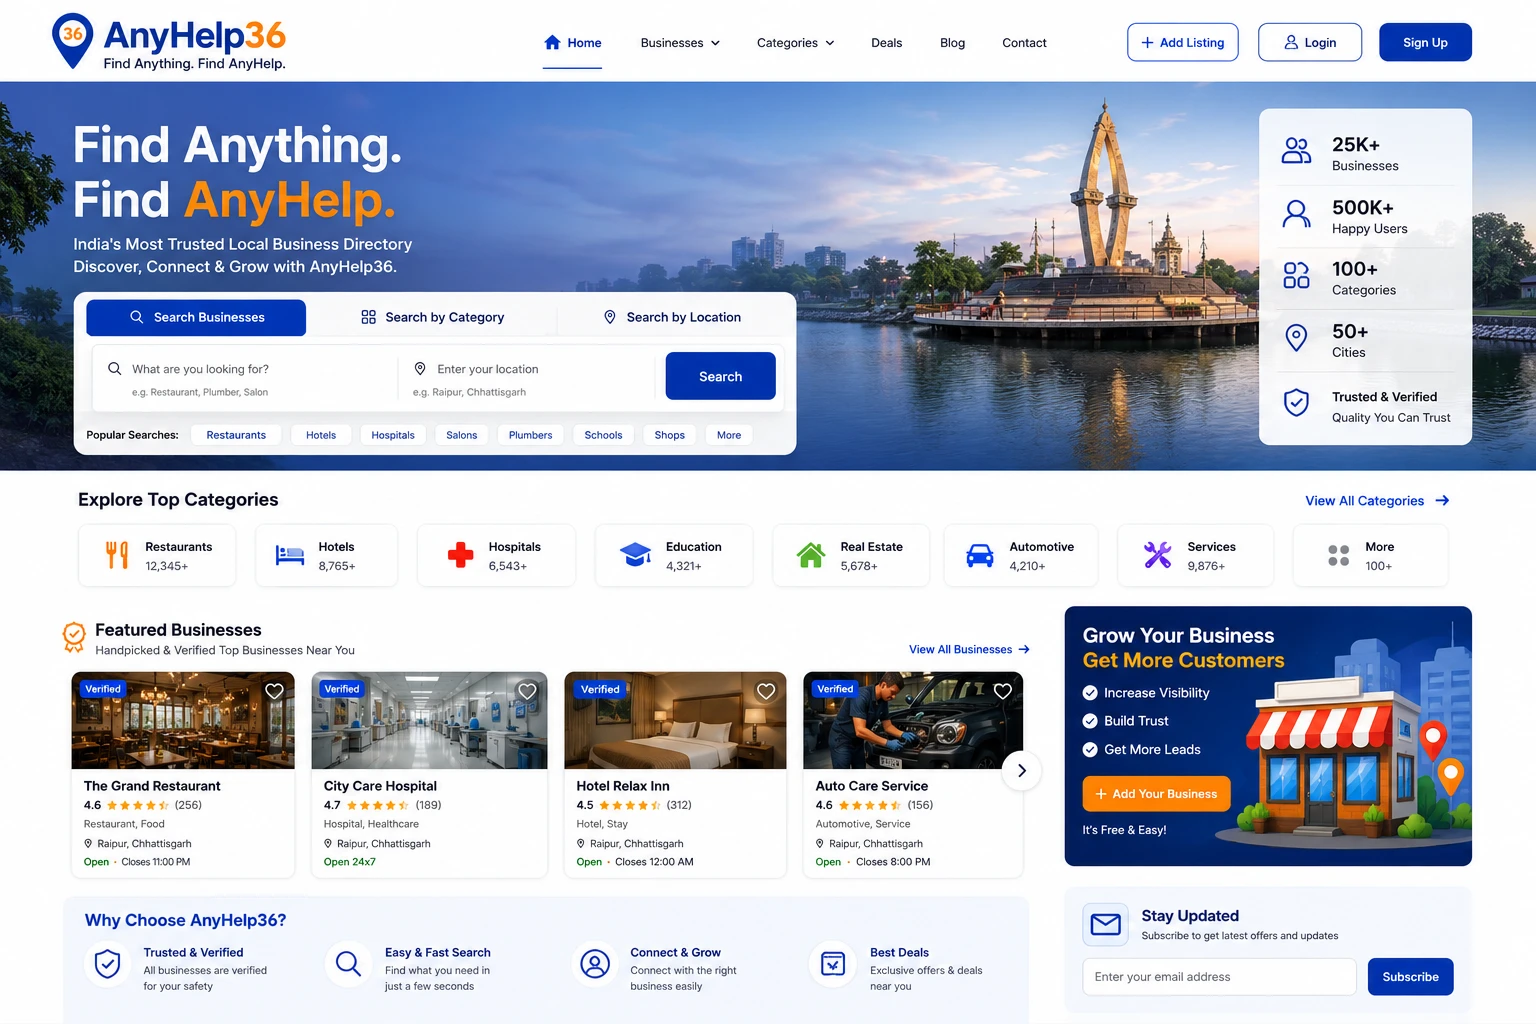Click the Automotive car icon
This screenshot has width=1536, height=1024.
(x=980, y=556)
